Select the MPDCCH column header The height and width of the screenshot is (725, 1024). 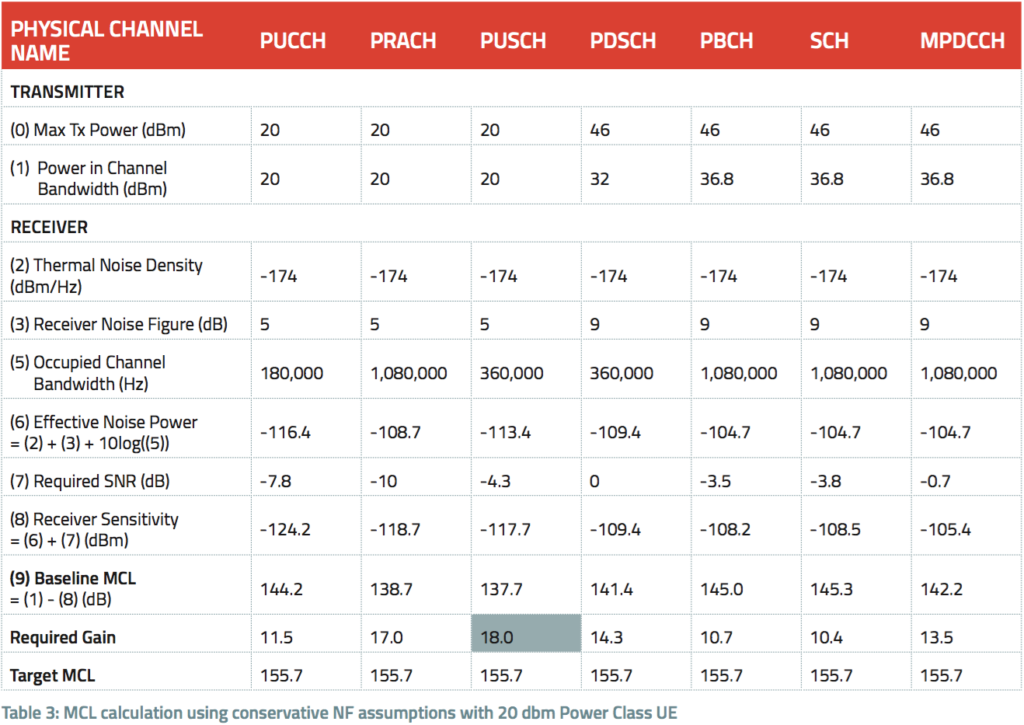pos(963,41)
